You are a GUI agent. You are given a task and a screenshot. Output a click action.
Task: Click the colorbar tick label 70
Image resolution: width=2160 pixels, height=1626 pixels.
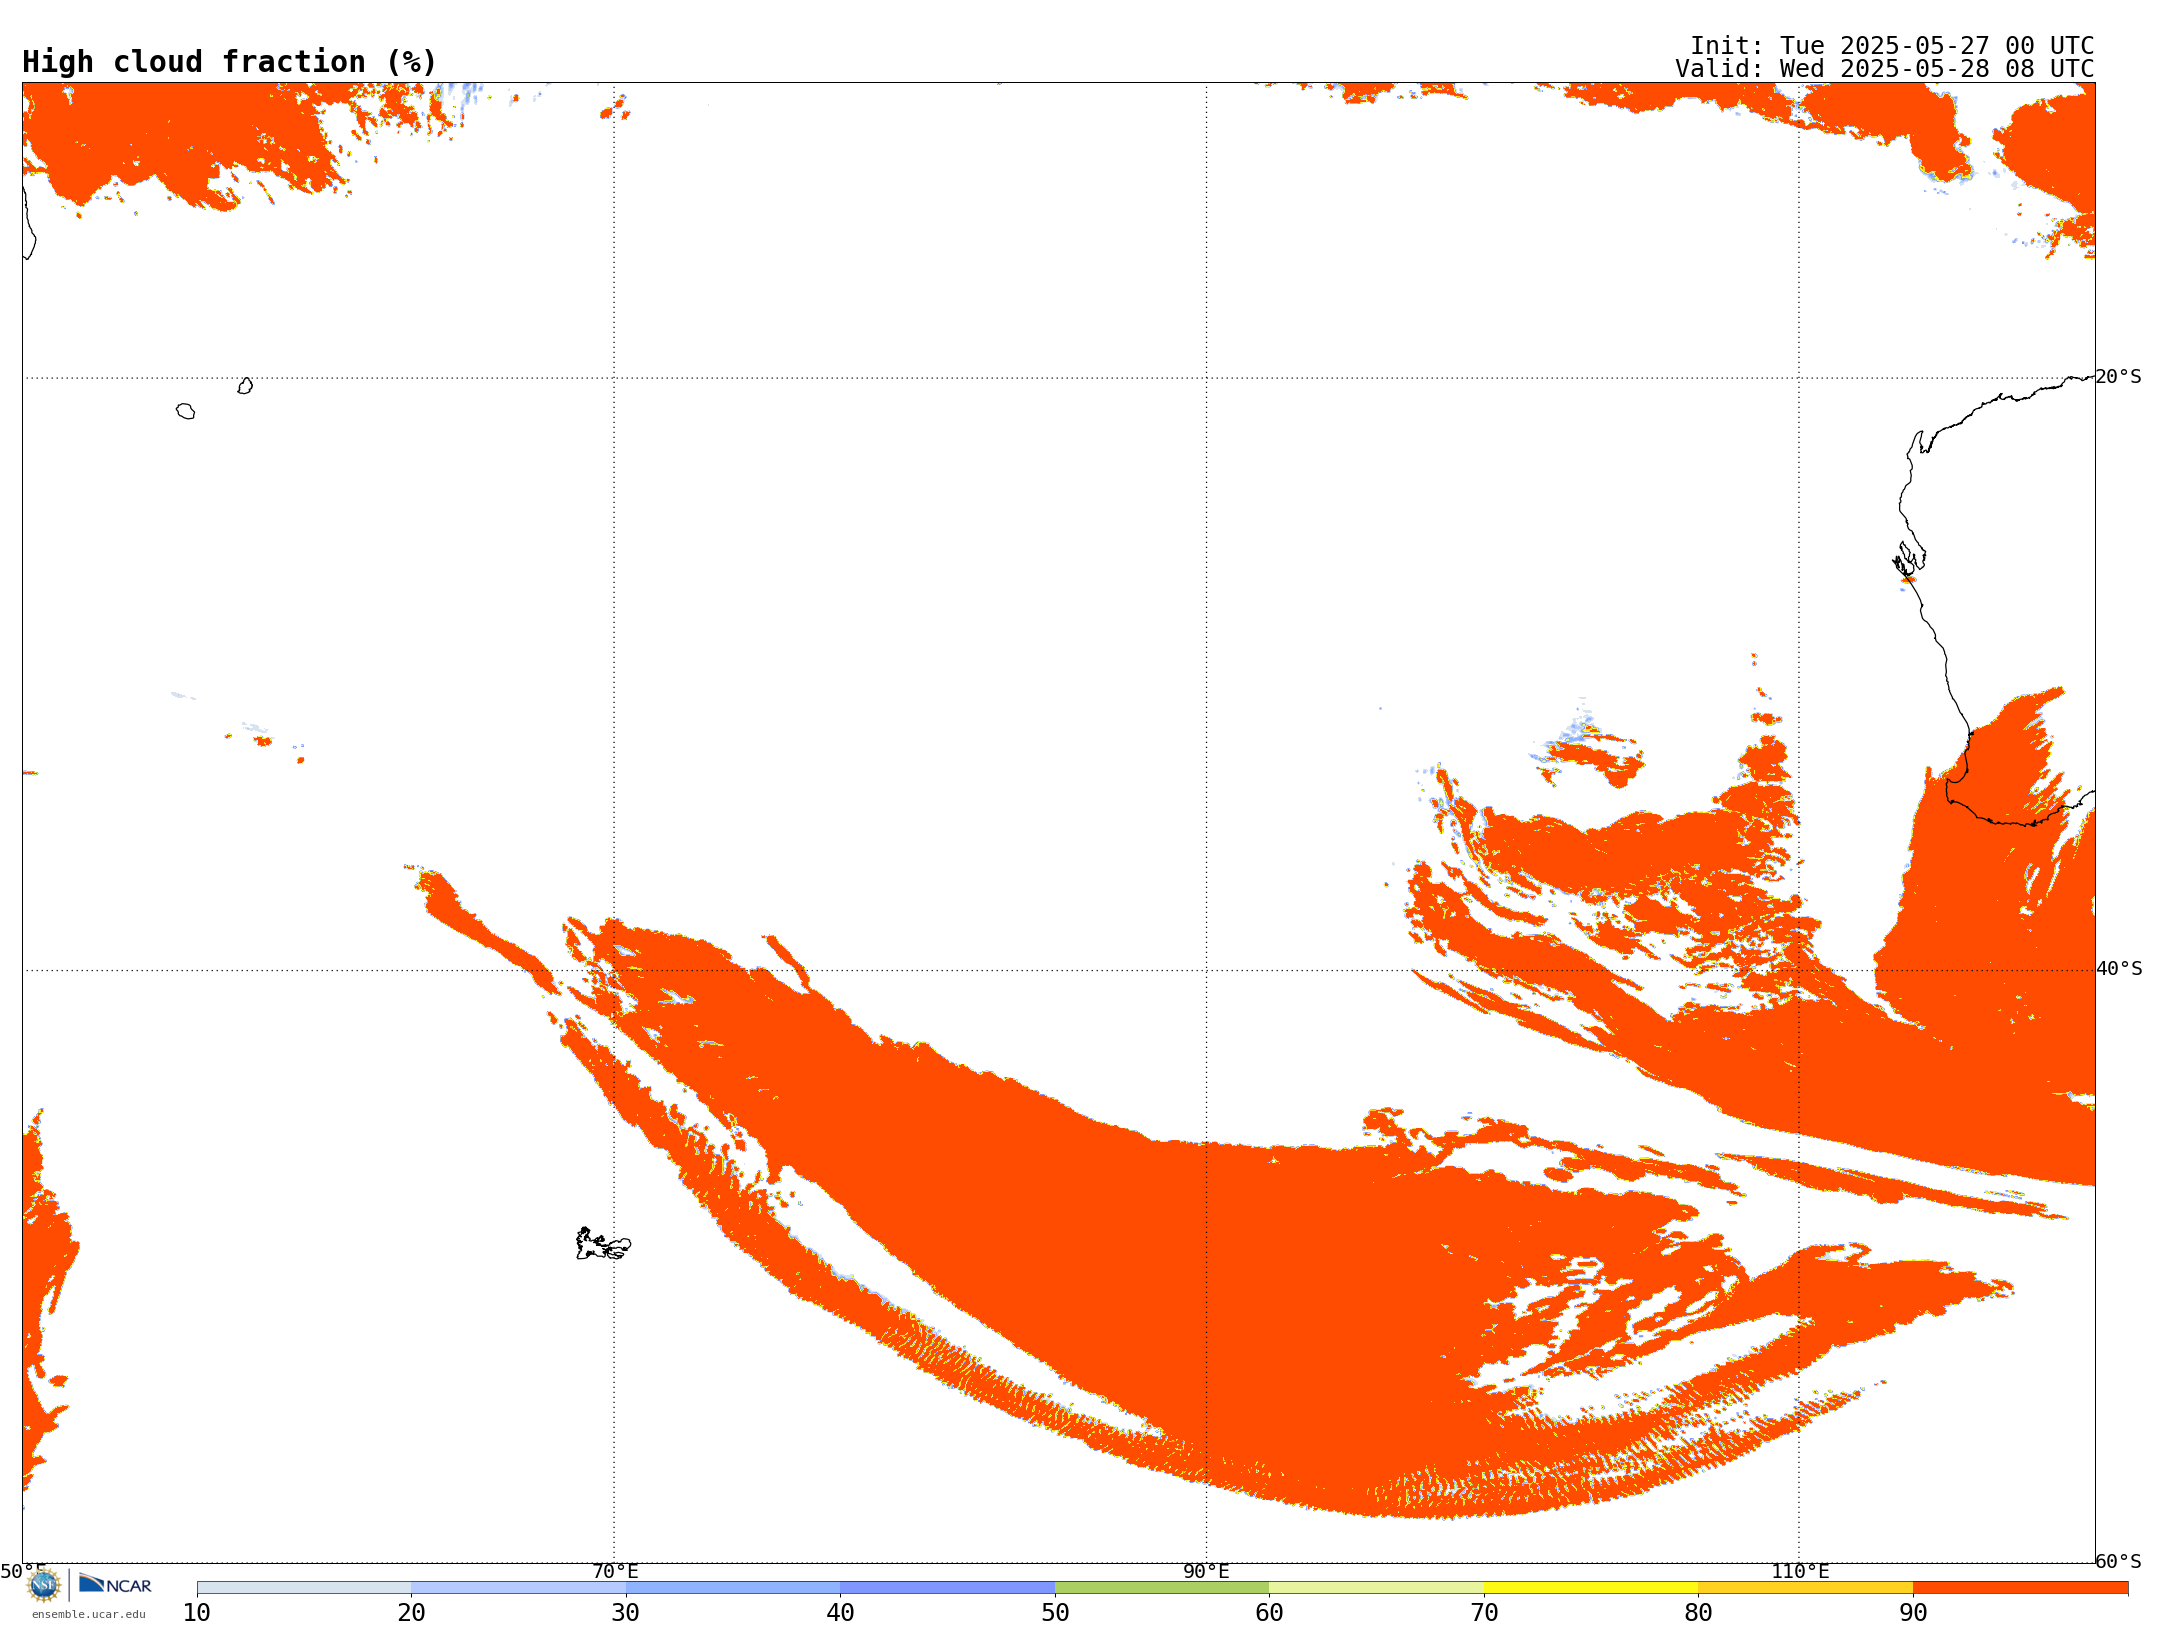[1484, 1613]
